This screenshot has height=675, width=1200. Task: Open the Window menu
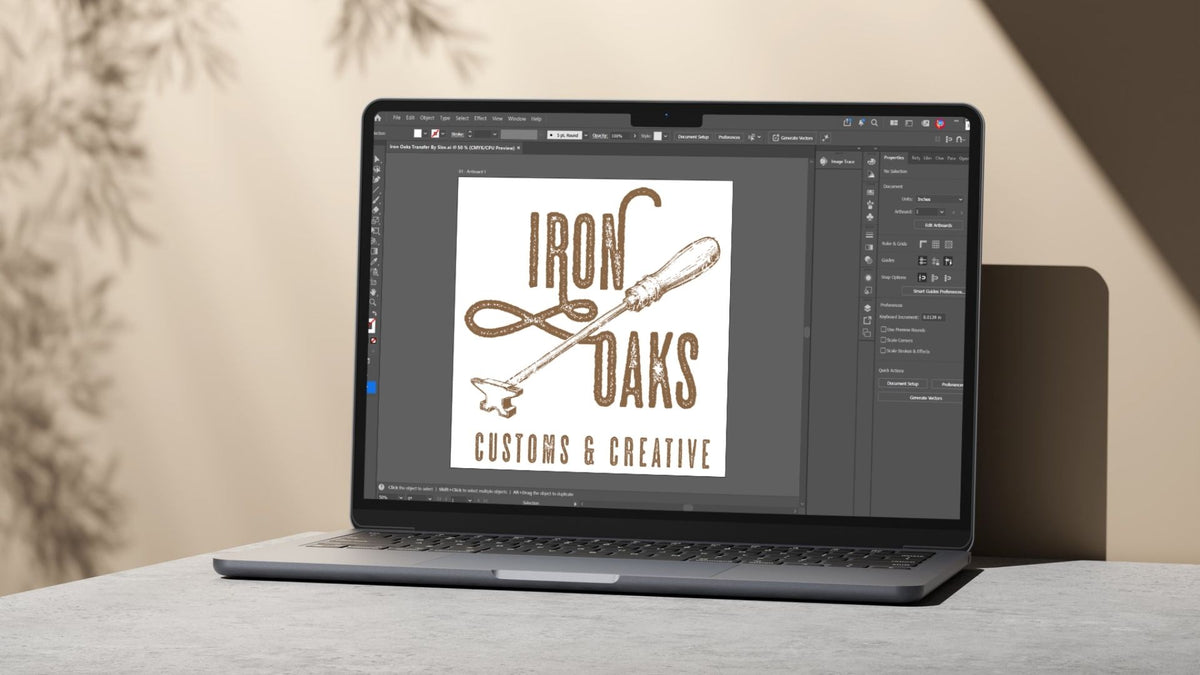[x=516, y=119]
